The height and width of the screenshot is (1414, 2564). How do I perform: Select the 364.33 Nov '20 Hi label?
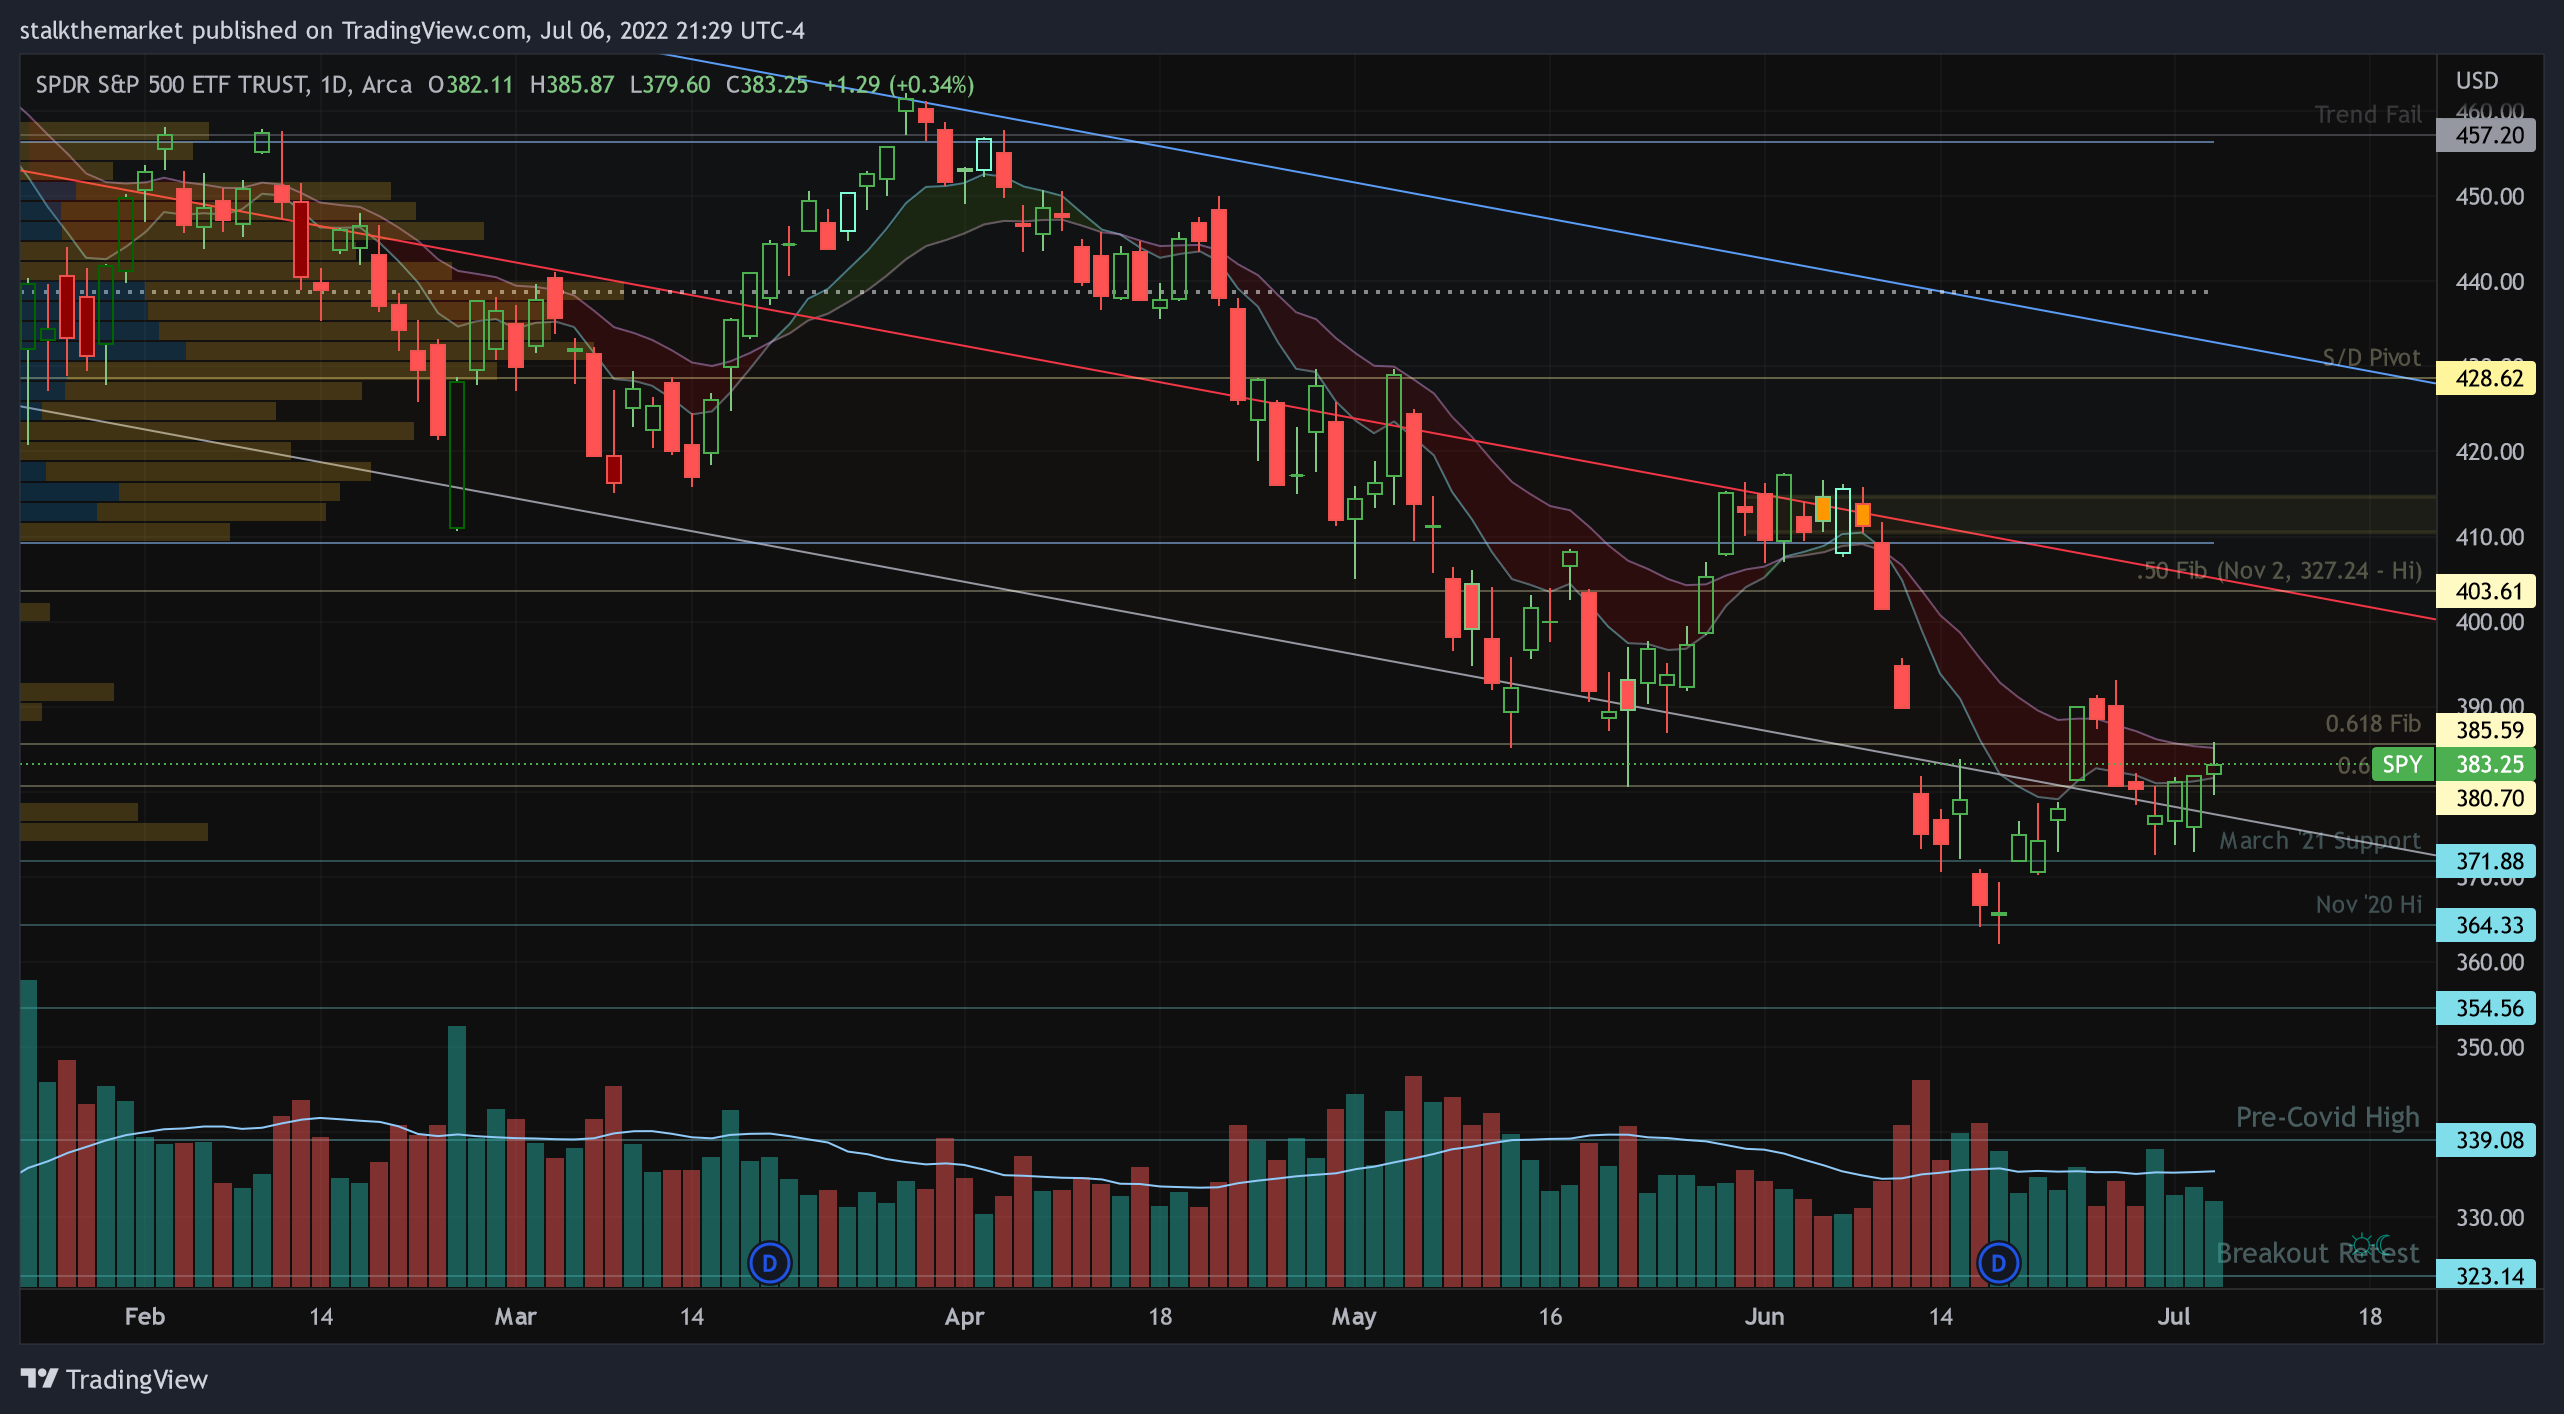coord(2486,925)
